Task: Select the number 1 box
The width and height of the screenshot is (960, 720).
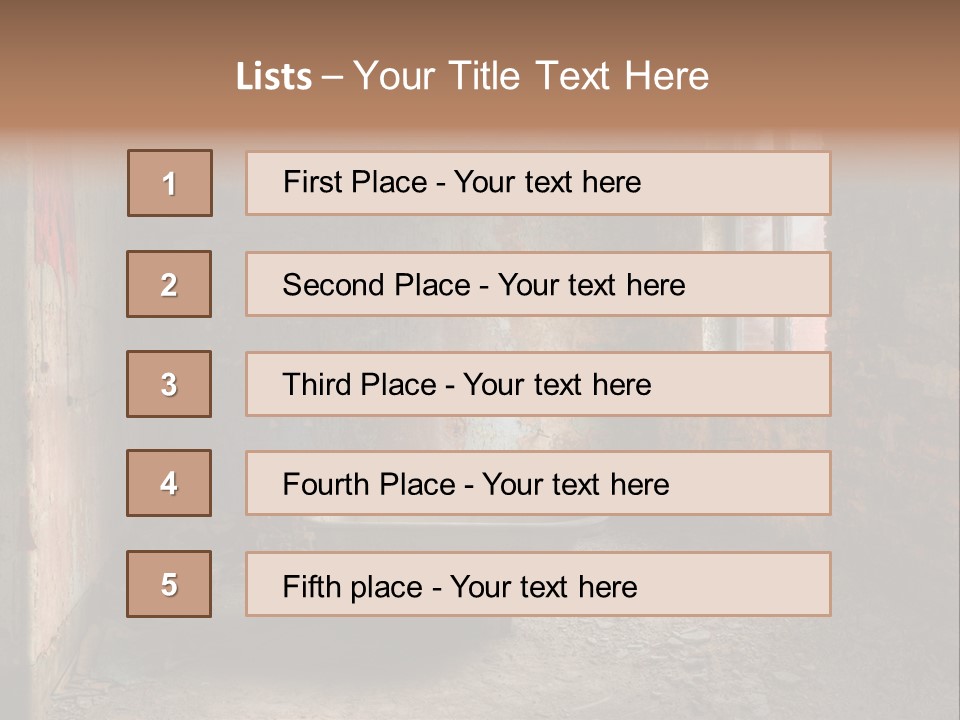Action: click(170, 183)
